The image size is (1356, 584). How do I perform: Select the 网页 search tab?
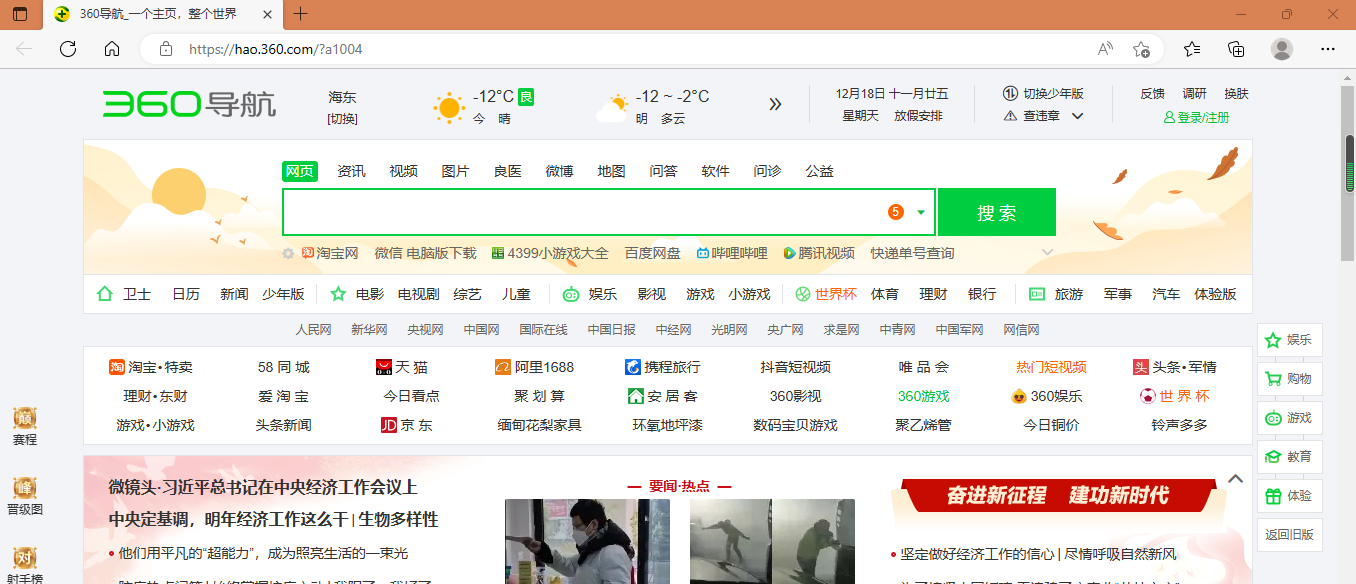click(x=299, y=171)
